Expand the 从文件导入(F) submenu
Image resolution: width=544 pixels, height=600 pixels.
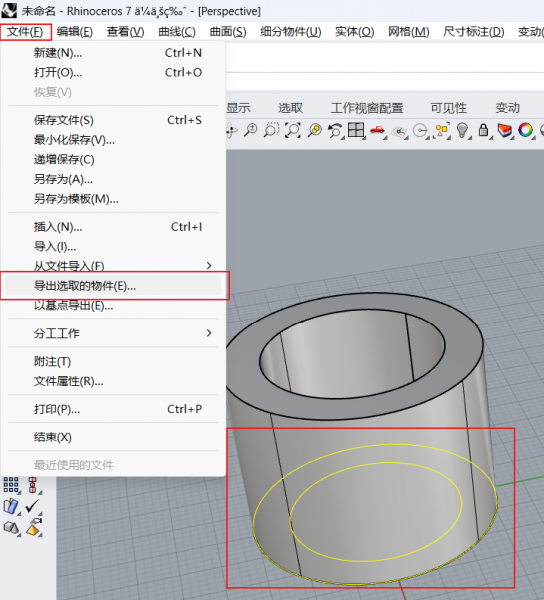click(x=114, y=266)
